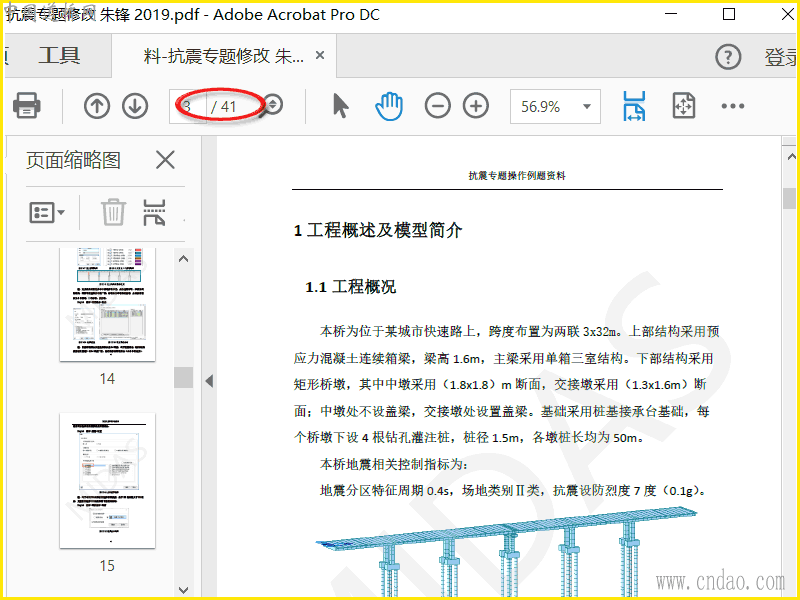Print the document with the printer icon
800x600 pixels.
(27, 106)
